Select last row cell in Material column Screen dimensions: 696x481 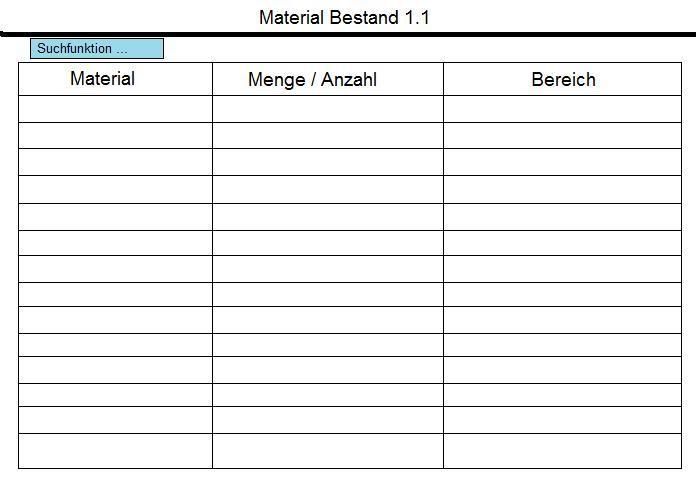point(115,451)
